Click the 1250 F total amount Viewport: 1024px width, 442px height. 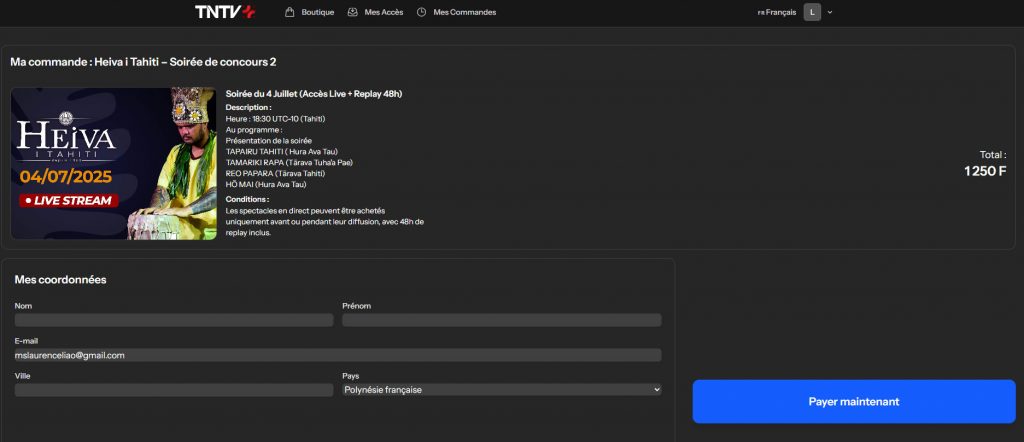[x=985, y=171]
